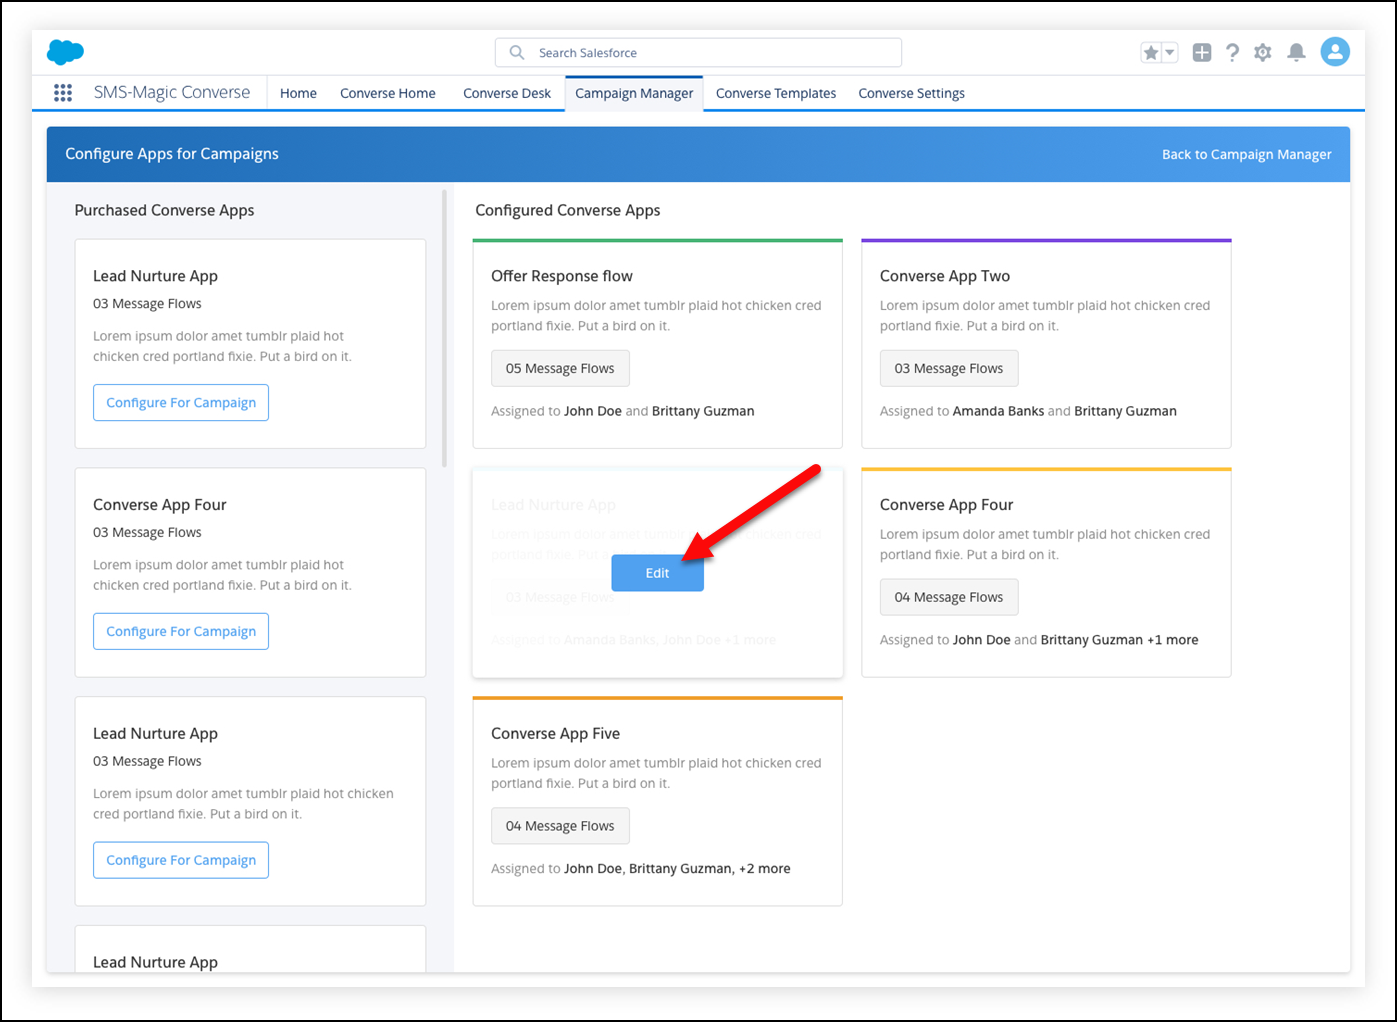1399x1022 pixels.
Task: Click the configured Converse App Four title
Action: click(x=947, y=505)
